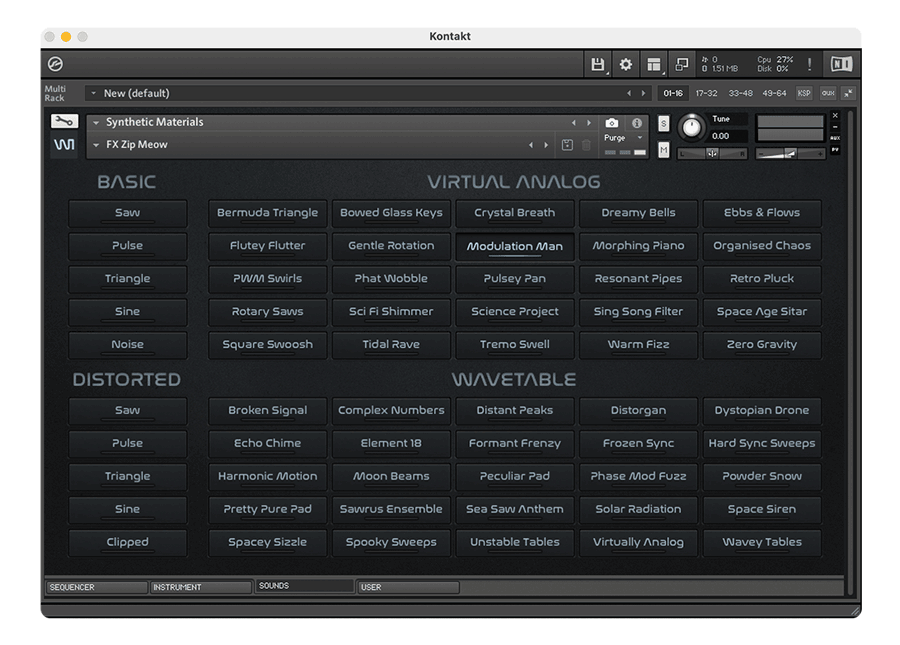Image resolution: width=900 pixels, height=645 pixels.
Task: Load Space Age Sitar sound
Action: [x=762, y=312]
